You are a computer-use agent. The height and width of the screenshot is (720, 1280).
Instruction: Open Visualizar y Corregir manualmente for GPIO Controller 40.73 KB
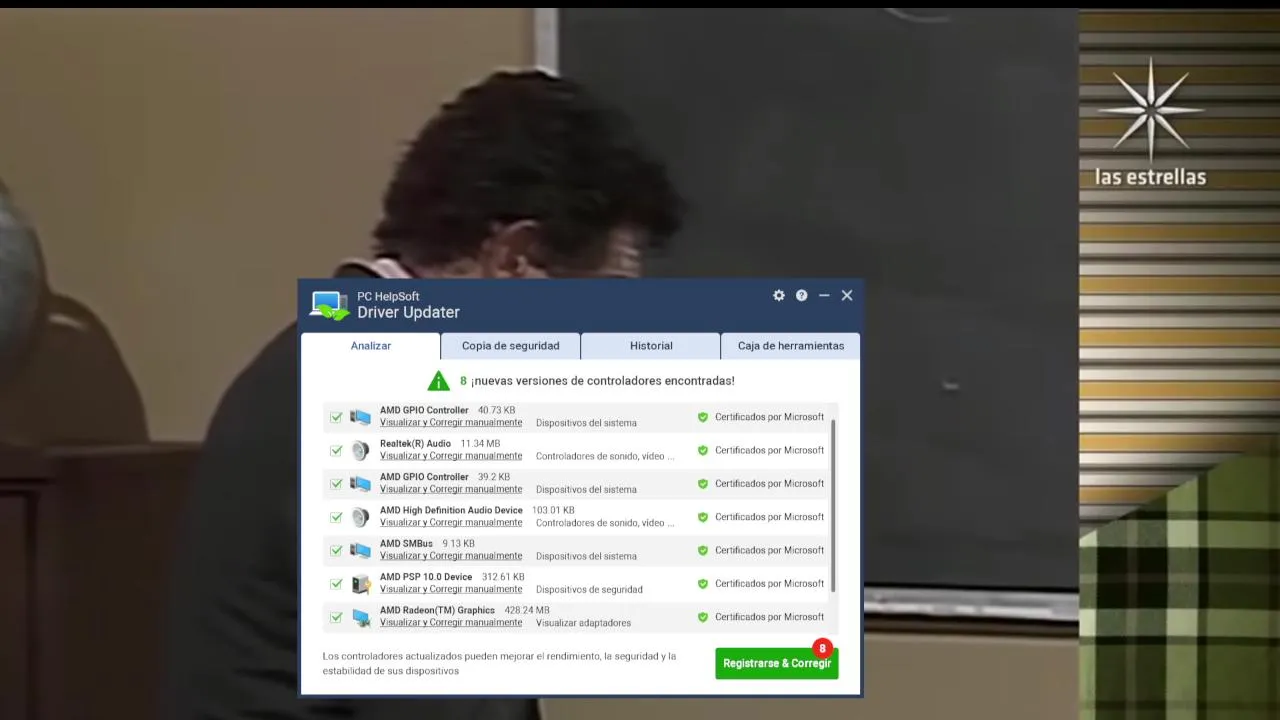(x=451, y=422)
